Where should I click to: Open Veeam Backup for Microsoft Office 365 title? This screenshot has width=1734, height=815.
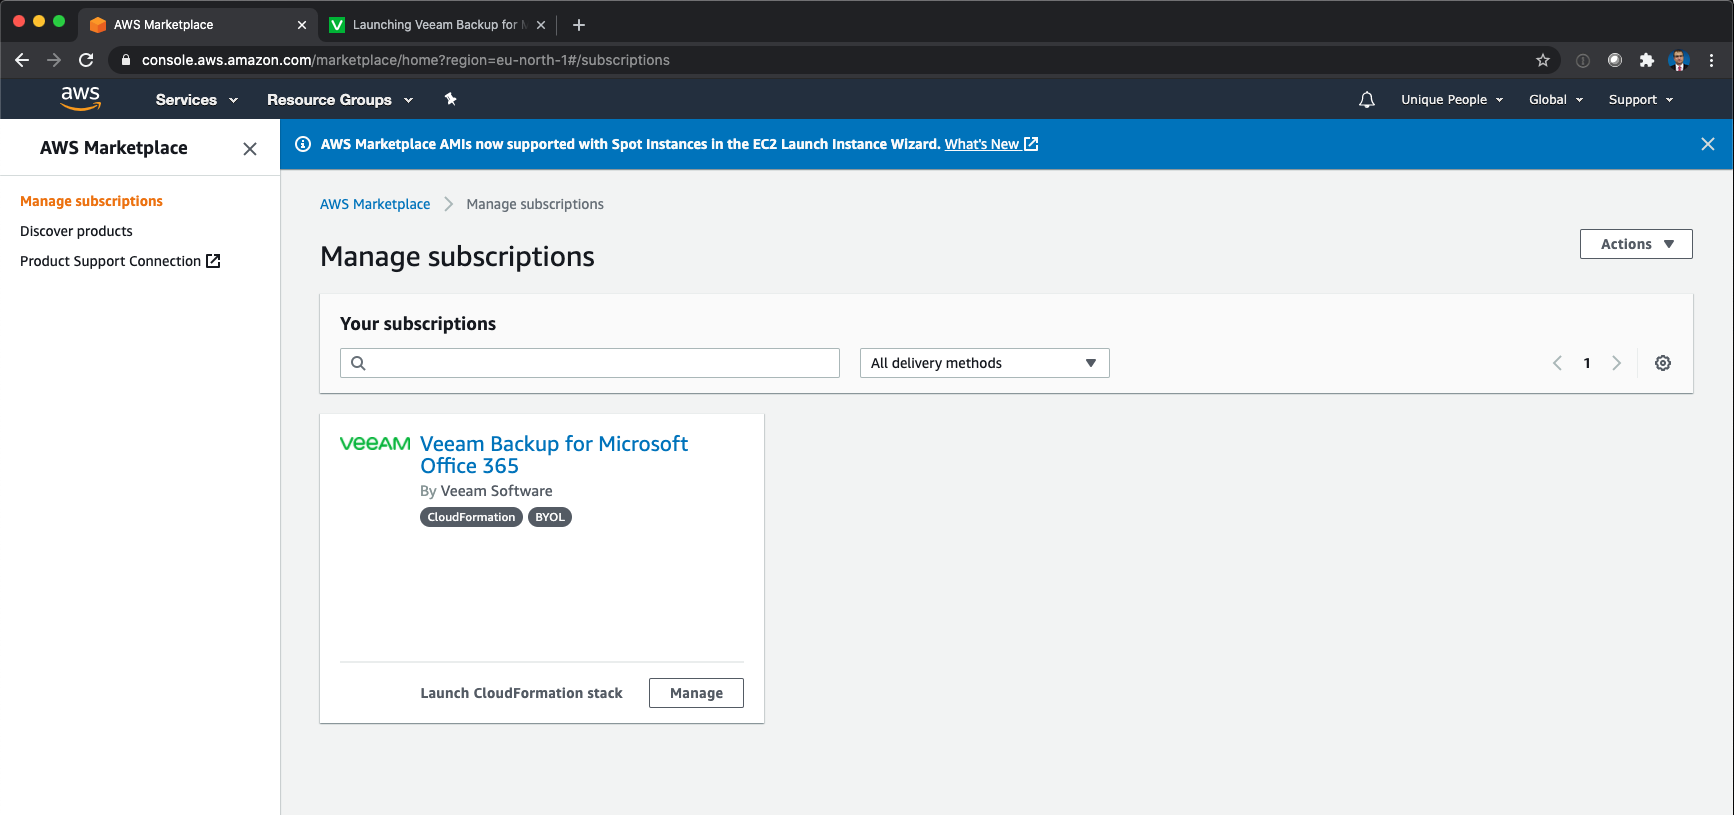(x=554, y=455)
